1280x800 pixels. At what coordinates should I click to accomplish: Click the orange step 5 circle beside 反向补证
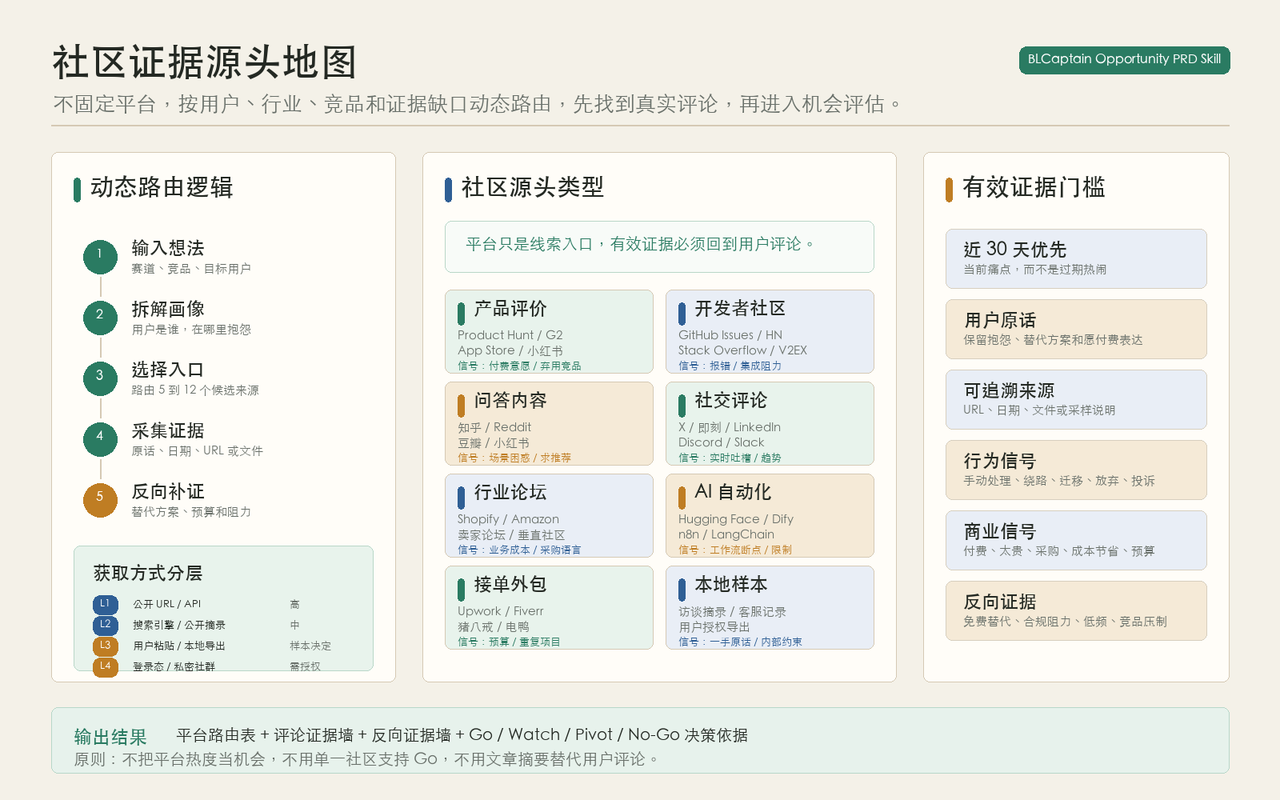coord(100,500)
